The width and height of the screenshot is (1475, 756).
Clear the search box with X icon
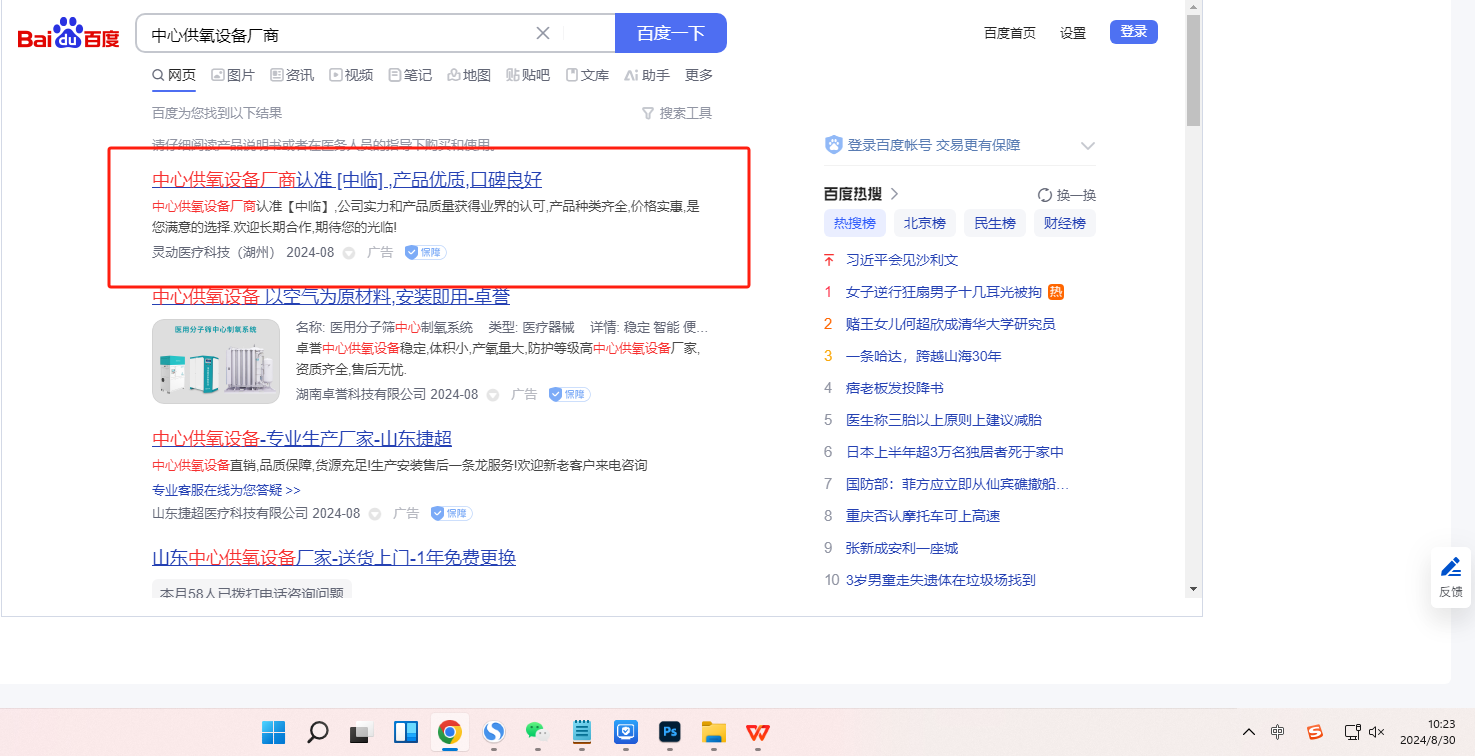point(543,33)
